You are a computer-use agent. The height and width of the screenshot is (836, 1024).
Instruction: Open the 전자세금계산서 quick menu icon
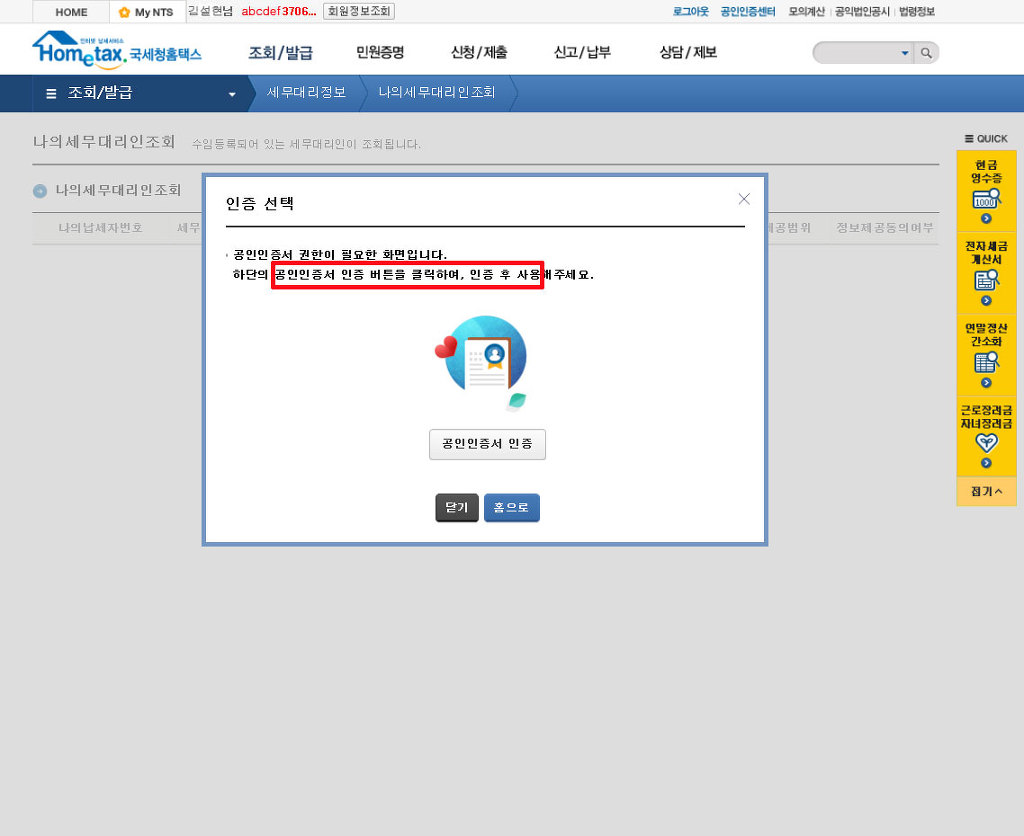coord(986,280)
